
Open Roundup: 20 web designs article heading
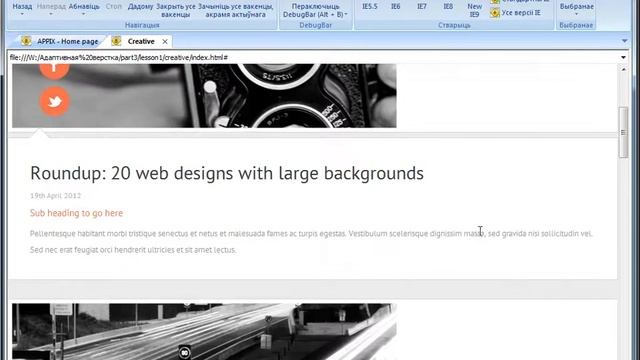[227, 173]
